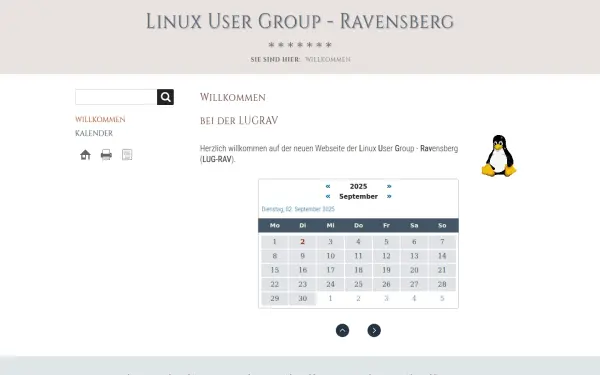The height and width of the screenshot is (375, 600).
Task: Select calendar day 29
Action: [275, 298]
